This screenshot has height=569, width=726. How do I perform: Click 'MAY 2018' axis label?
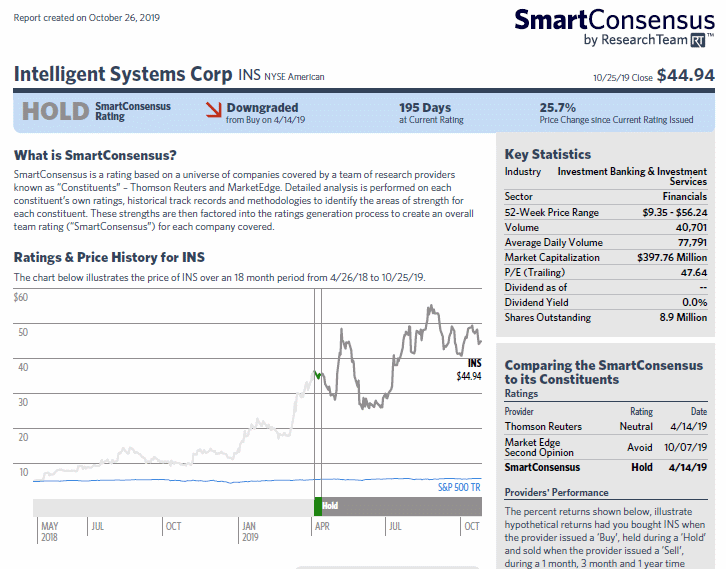point(50,531)
